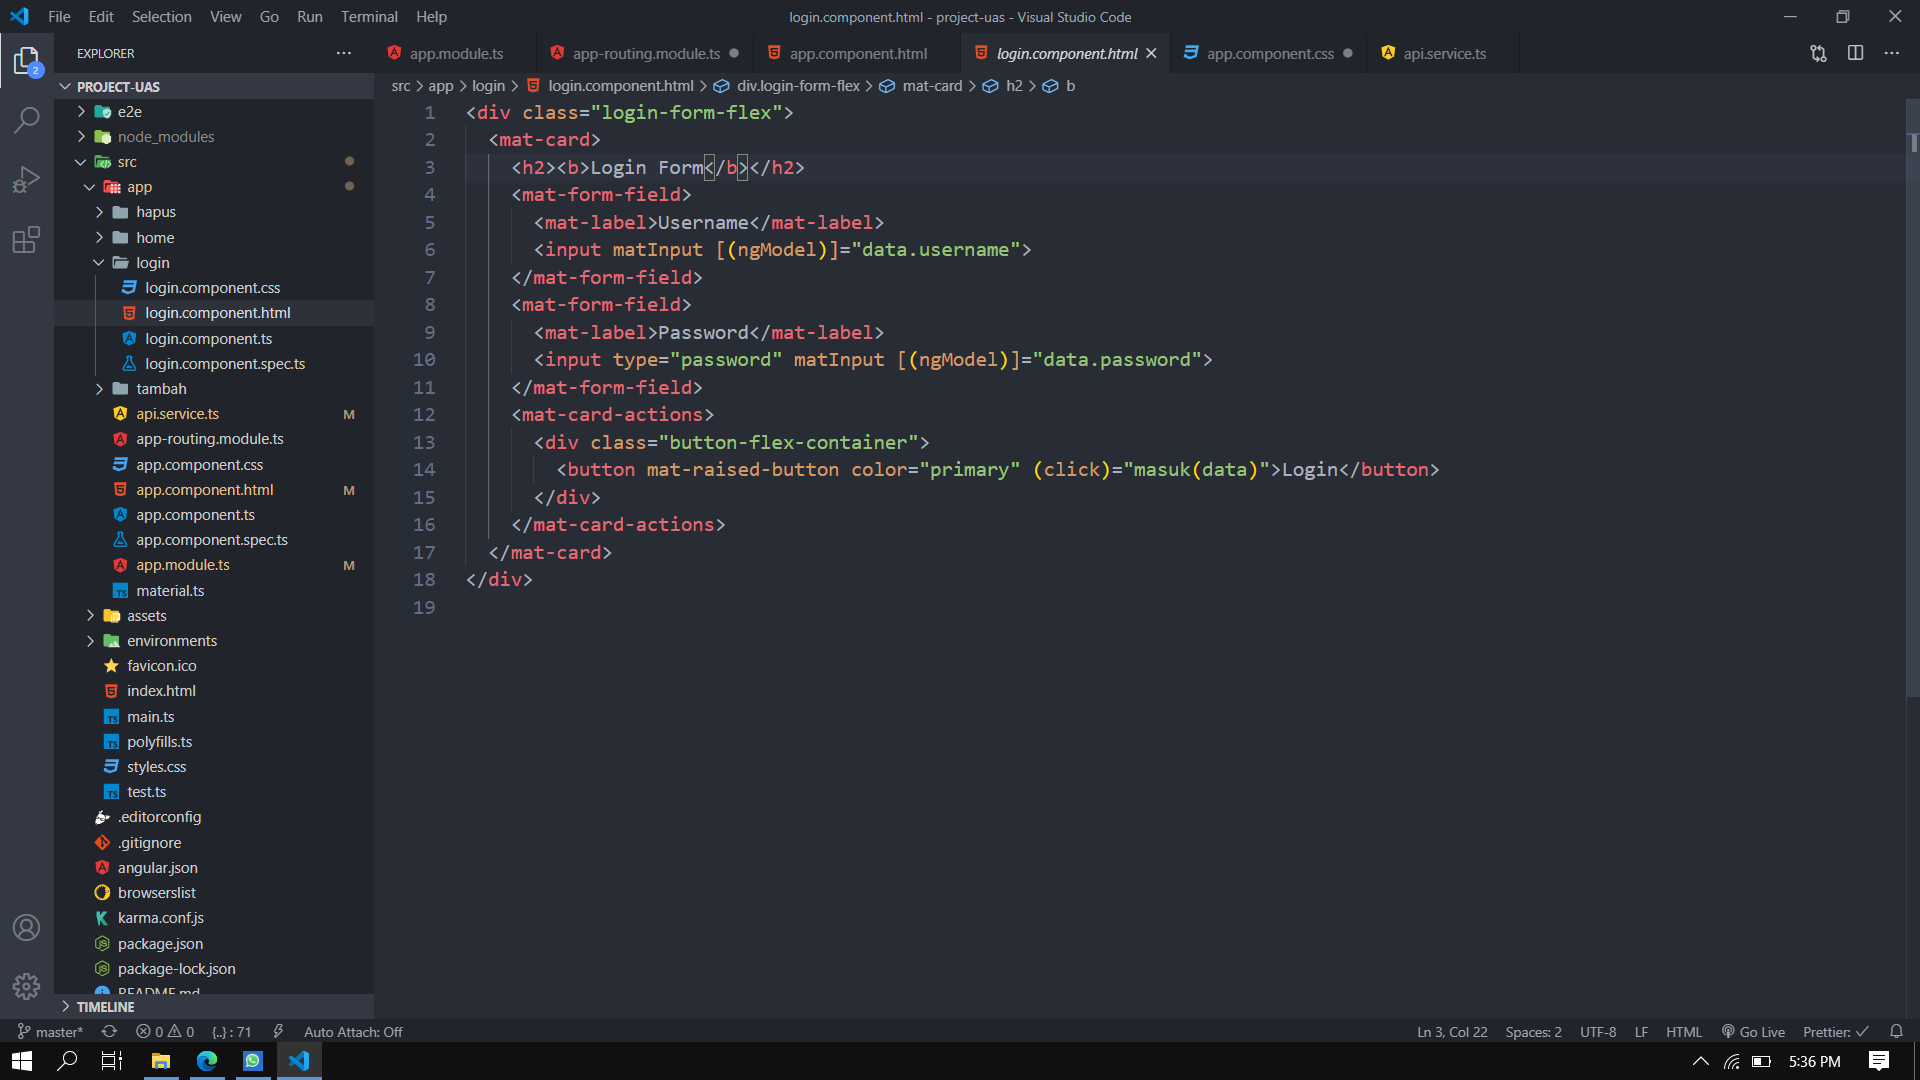Open the Extensions view icon

click(27, 240)
